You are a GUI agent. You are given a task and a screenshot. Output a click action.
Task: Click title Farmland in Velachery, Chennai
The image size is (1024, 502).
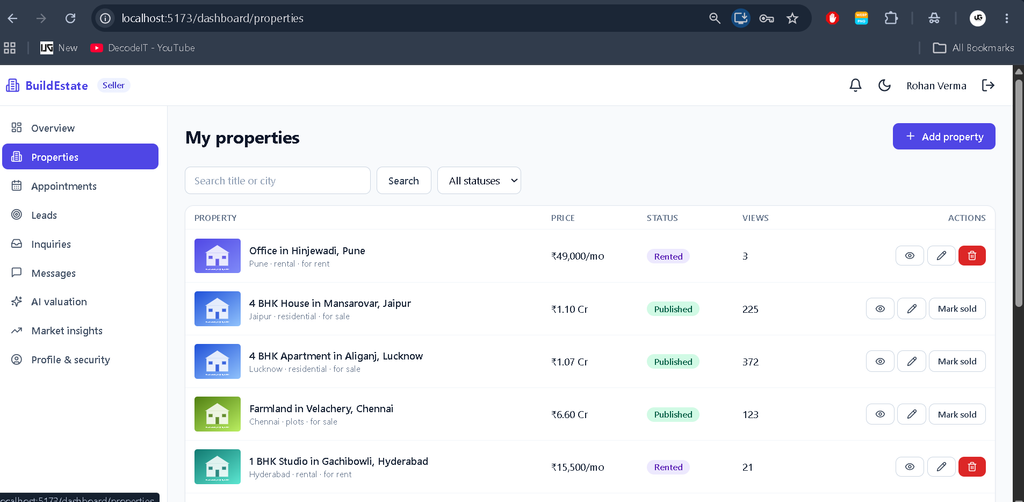(321, 409)
